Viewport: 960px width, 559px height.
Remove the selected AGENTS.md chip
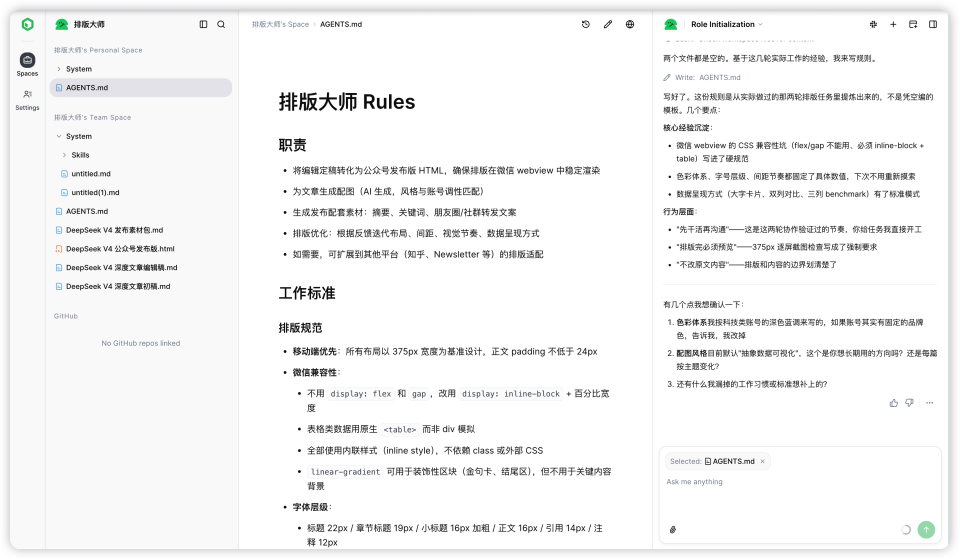tap(762, 462)
